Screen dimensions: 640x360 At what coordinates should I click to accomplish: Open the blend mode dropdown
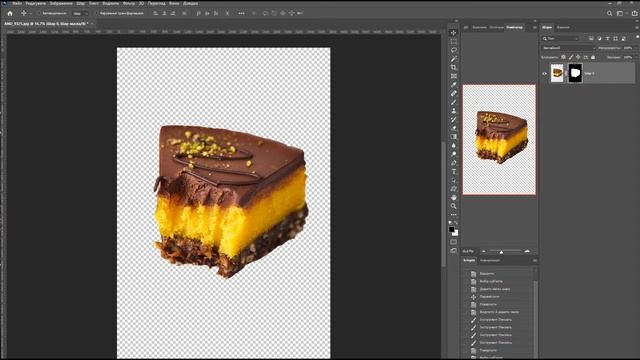click(568, 48)
